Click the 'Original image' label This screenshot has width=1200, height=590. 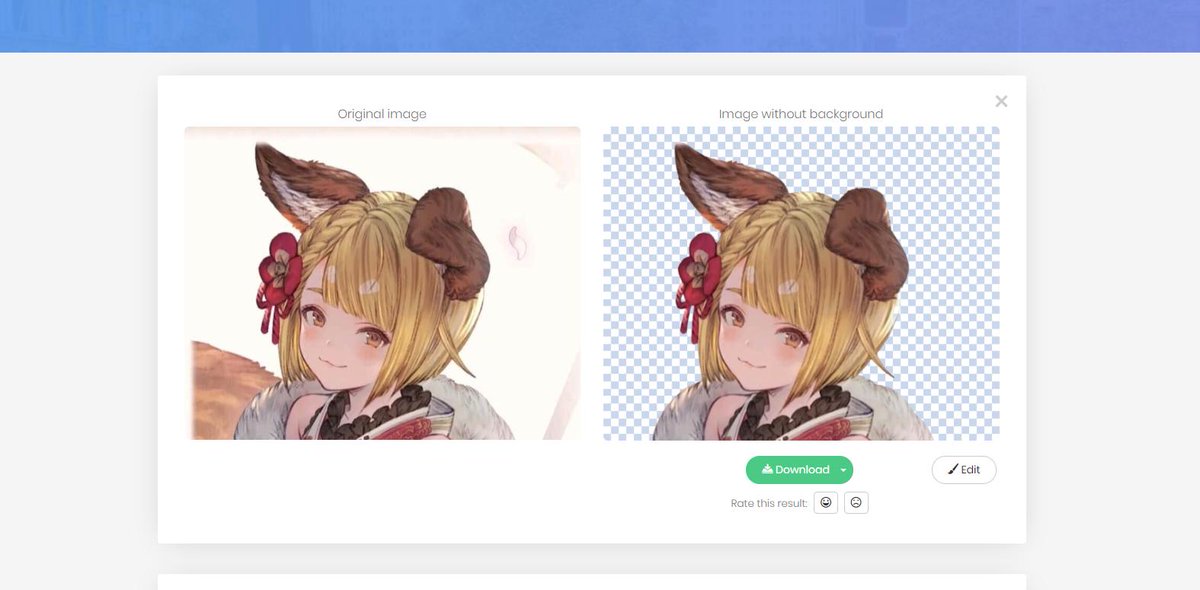click(x=382, y=114)
